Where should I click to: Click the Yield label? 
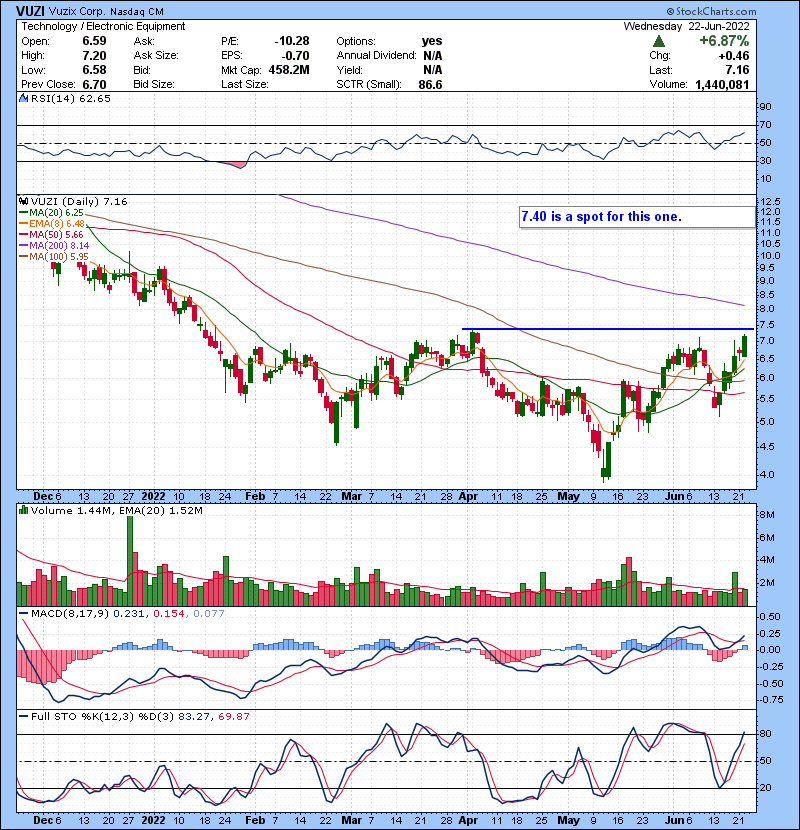[x=349, y=70]
